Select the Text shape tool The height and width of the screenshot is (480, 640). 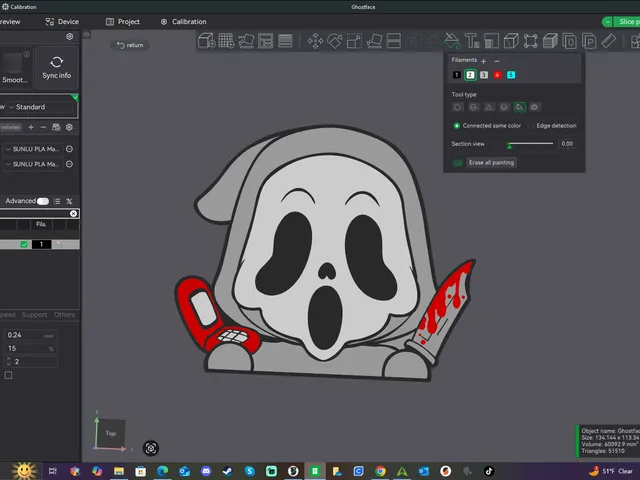pyautogui.click(x=472, y=41)
